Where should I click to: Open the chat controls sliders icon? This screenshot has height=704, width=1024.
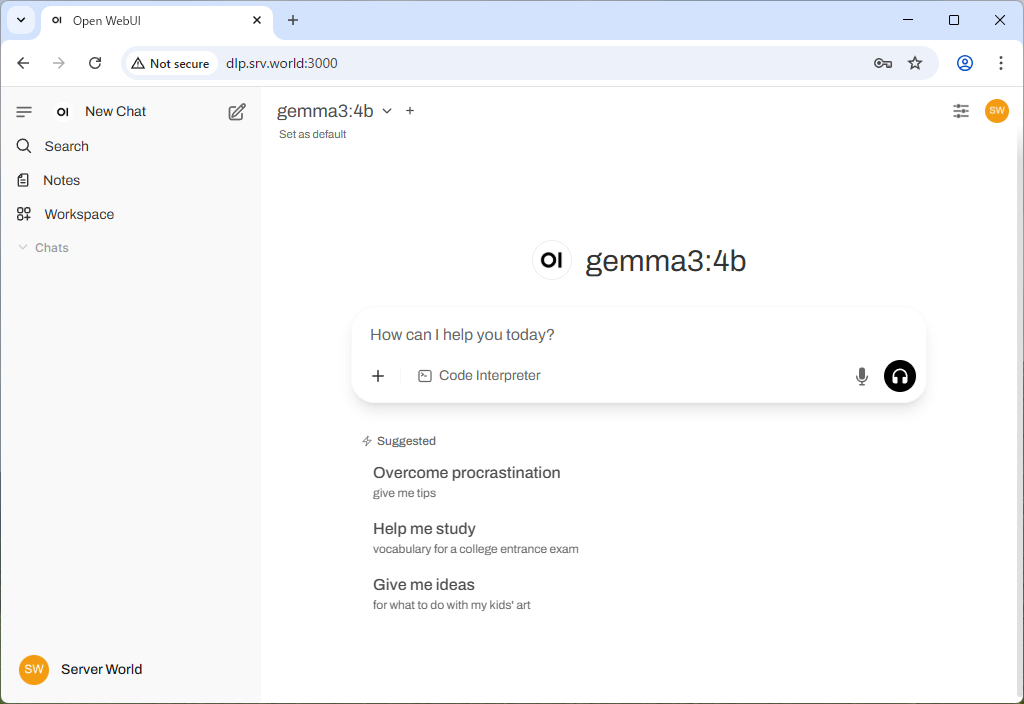960,111
